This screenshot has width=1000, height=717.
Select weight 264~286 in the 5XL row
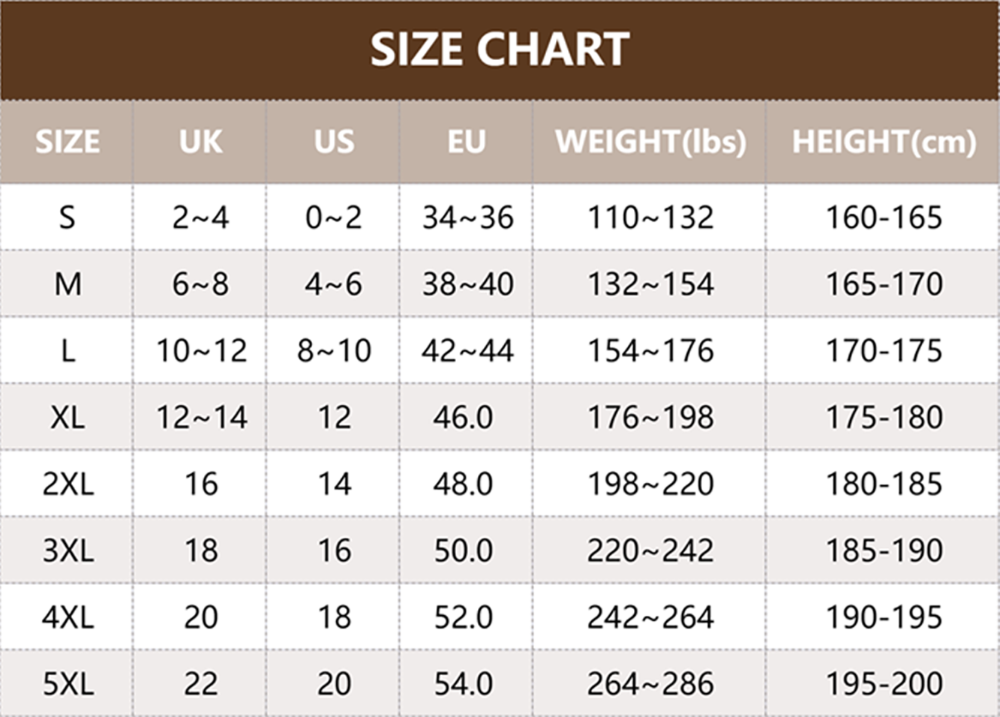point(650,684)
